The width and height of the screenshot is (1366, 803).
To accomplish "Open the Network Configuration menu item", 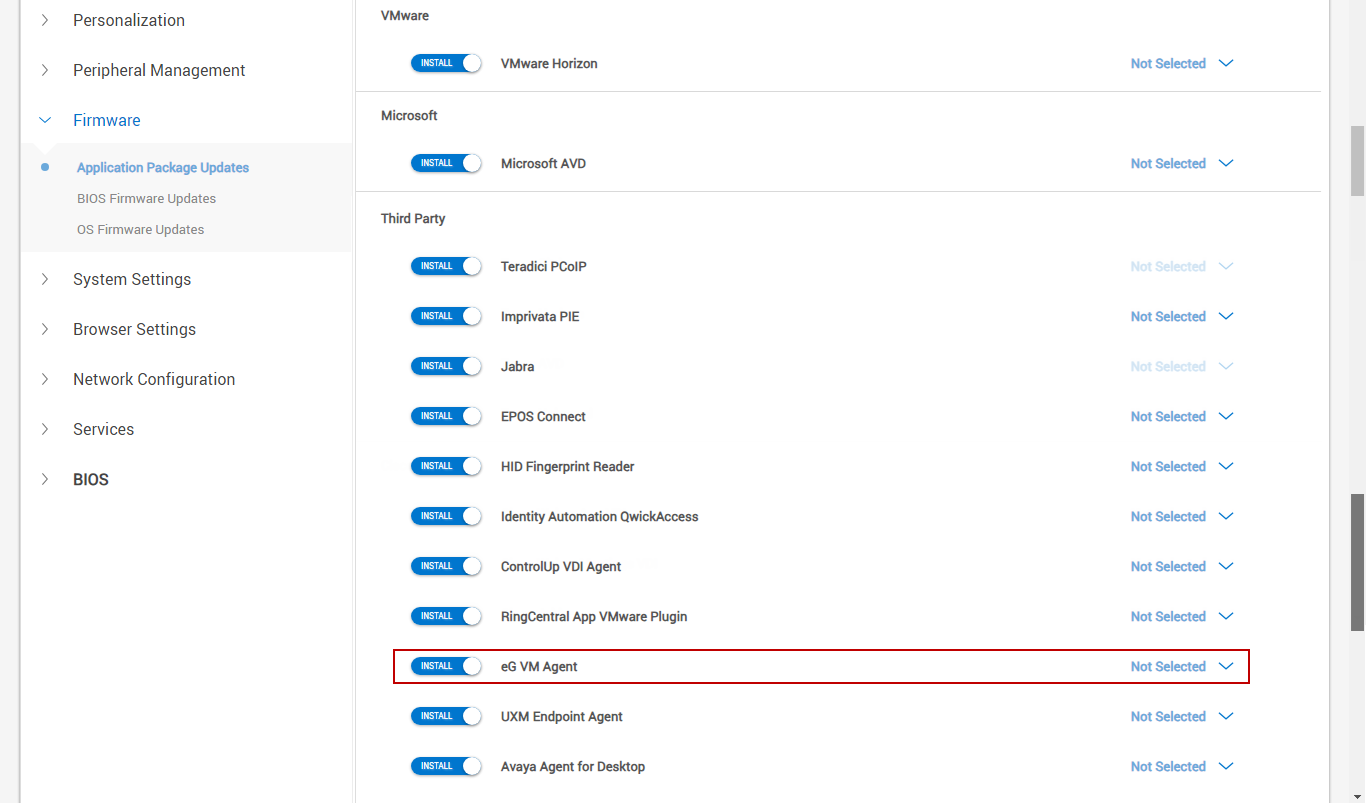I will click(154, 379).
